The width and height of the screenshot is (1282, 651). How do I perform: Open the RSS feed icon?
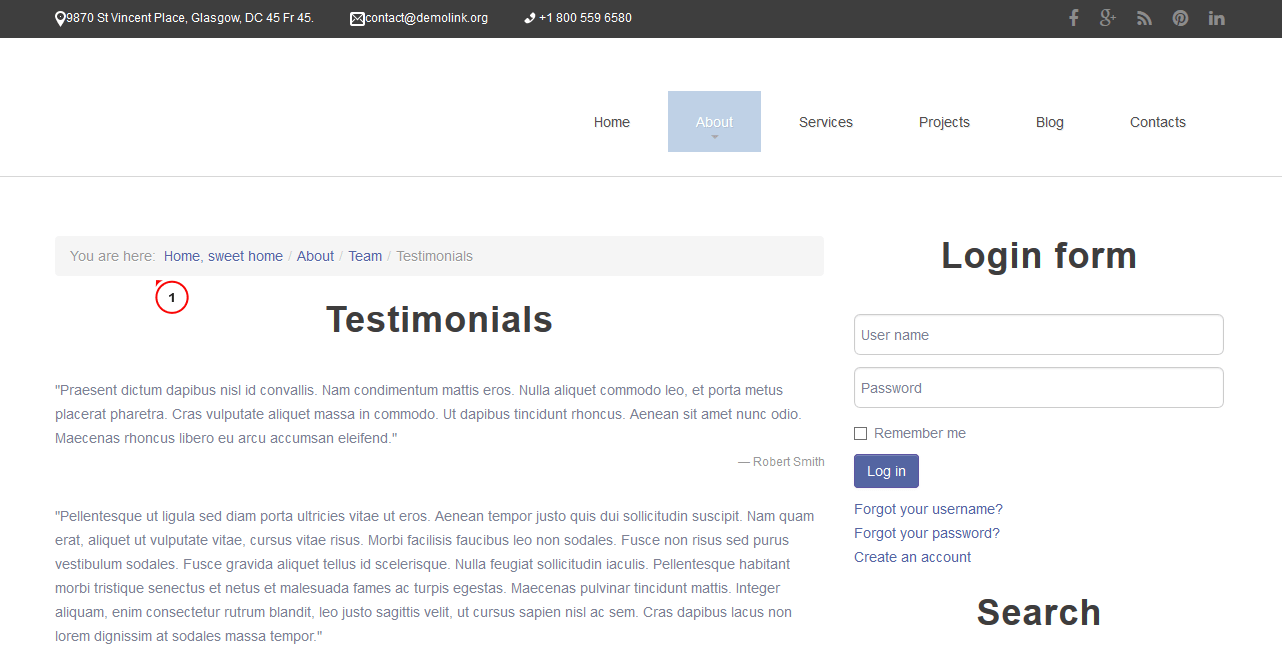pos(1144,17)
